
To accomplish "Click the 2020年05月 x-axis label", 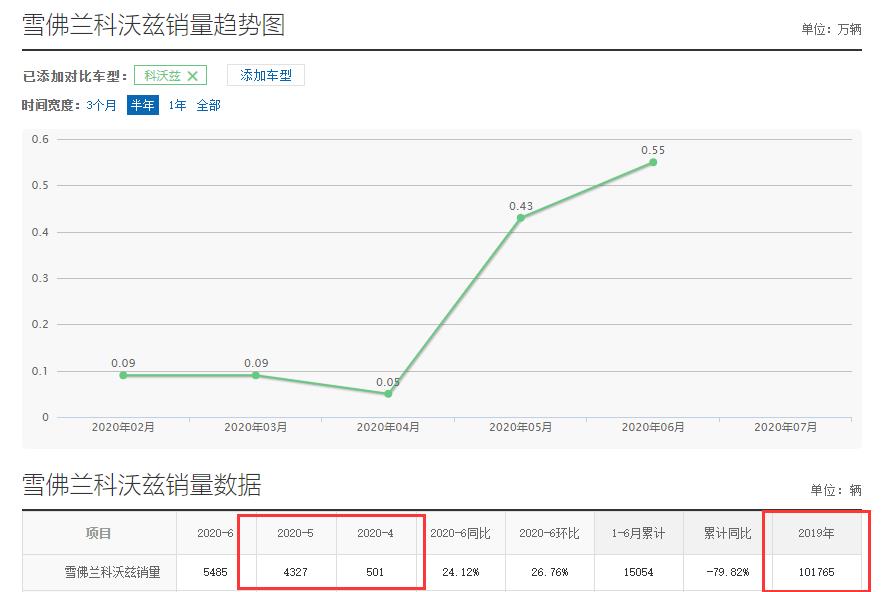I will pos(520,427).
